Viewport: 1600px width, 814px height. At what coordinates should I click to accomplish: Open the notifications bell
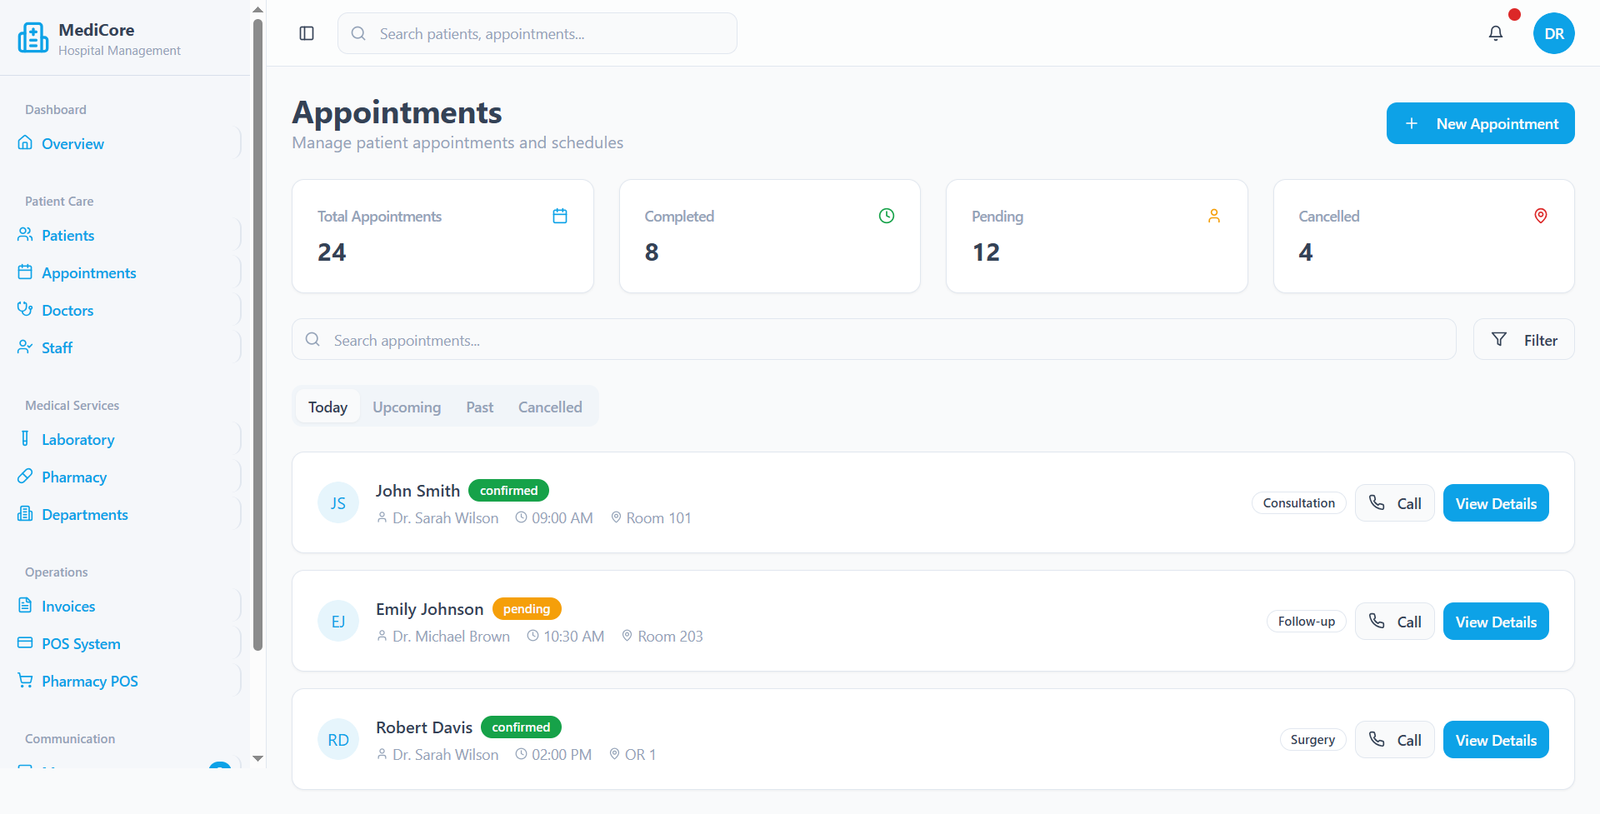pyautogui.click(x=1495, y=34)
